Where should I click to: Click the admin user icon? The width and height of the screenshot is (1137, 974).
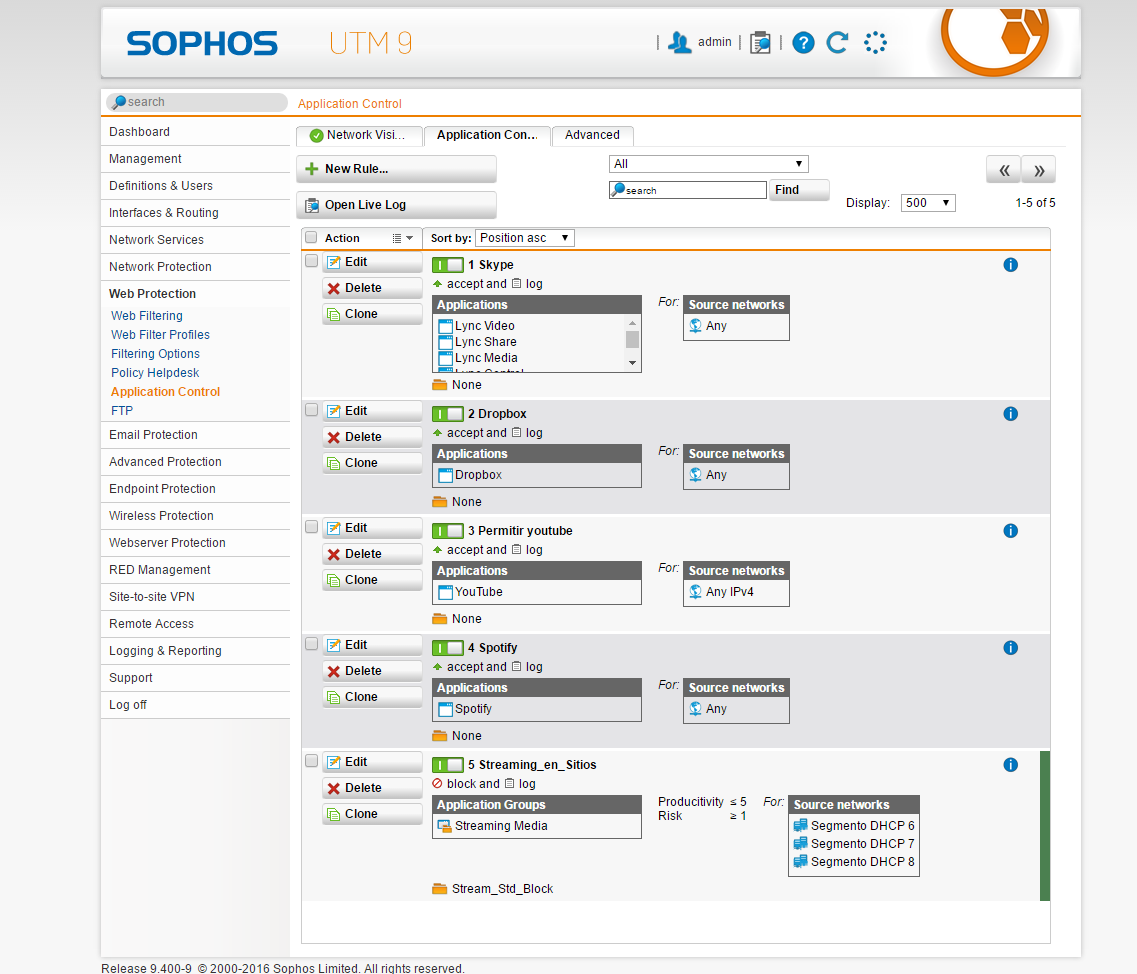click(x=679, y=43)
